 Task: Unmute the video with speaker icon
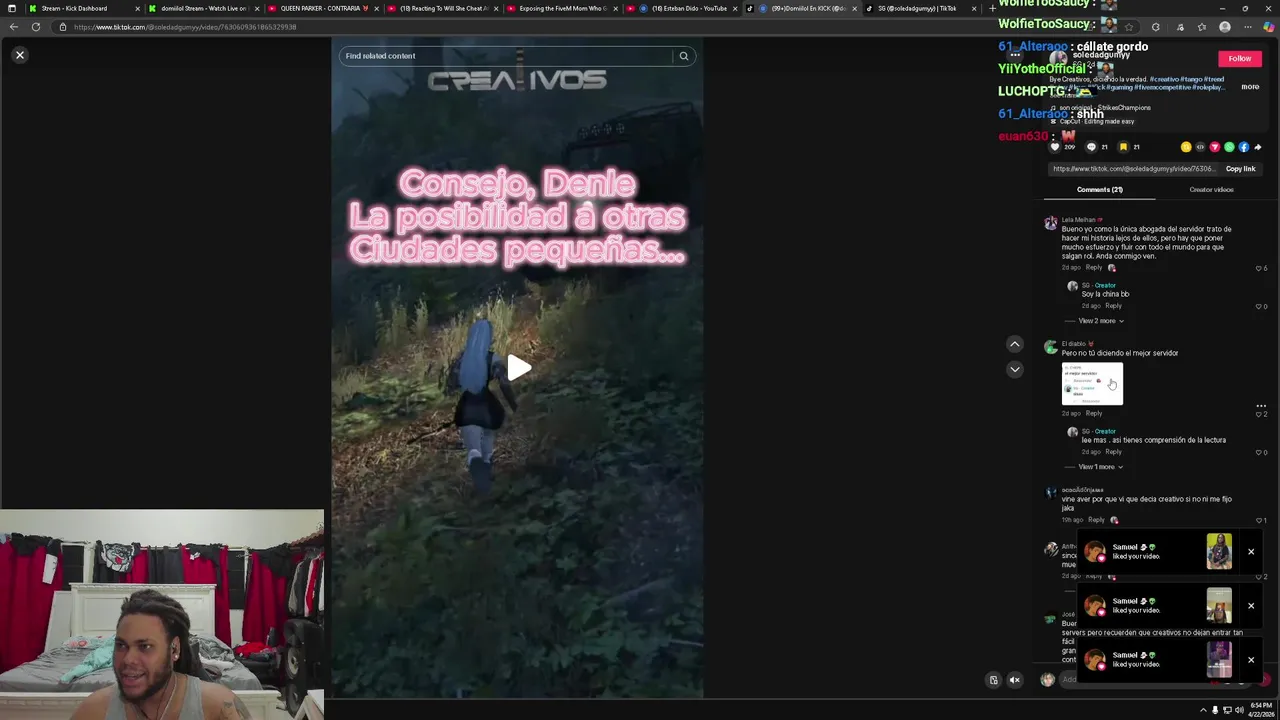[1014, 680]
